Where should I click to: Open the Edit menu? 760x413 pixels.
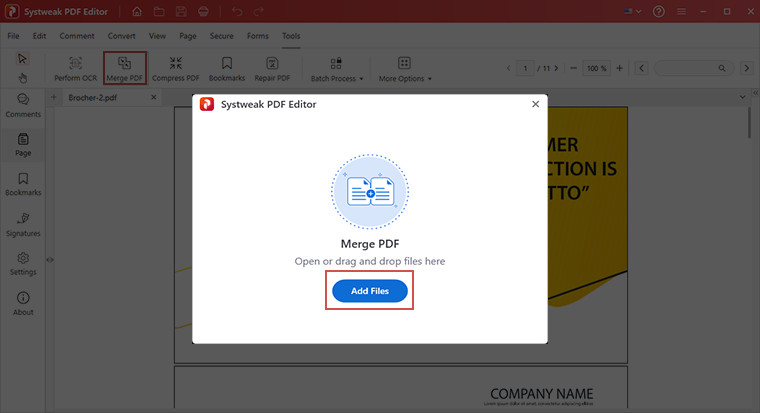[39, 36]
